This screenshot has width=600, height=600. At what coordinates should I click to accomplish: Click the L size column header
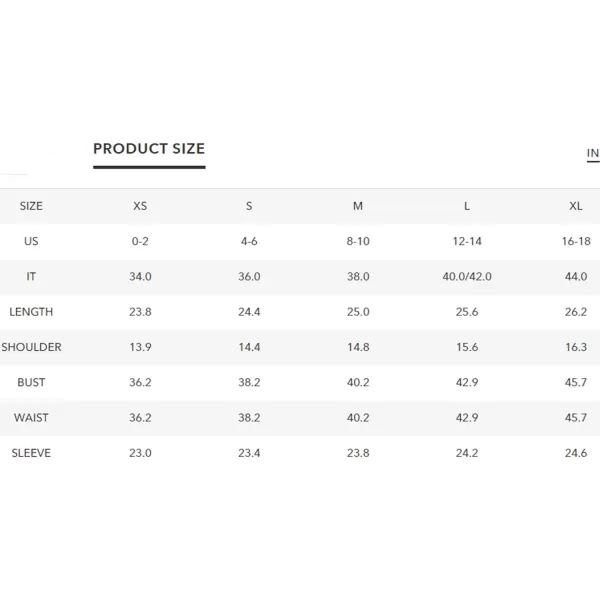coord(467,206)
